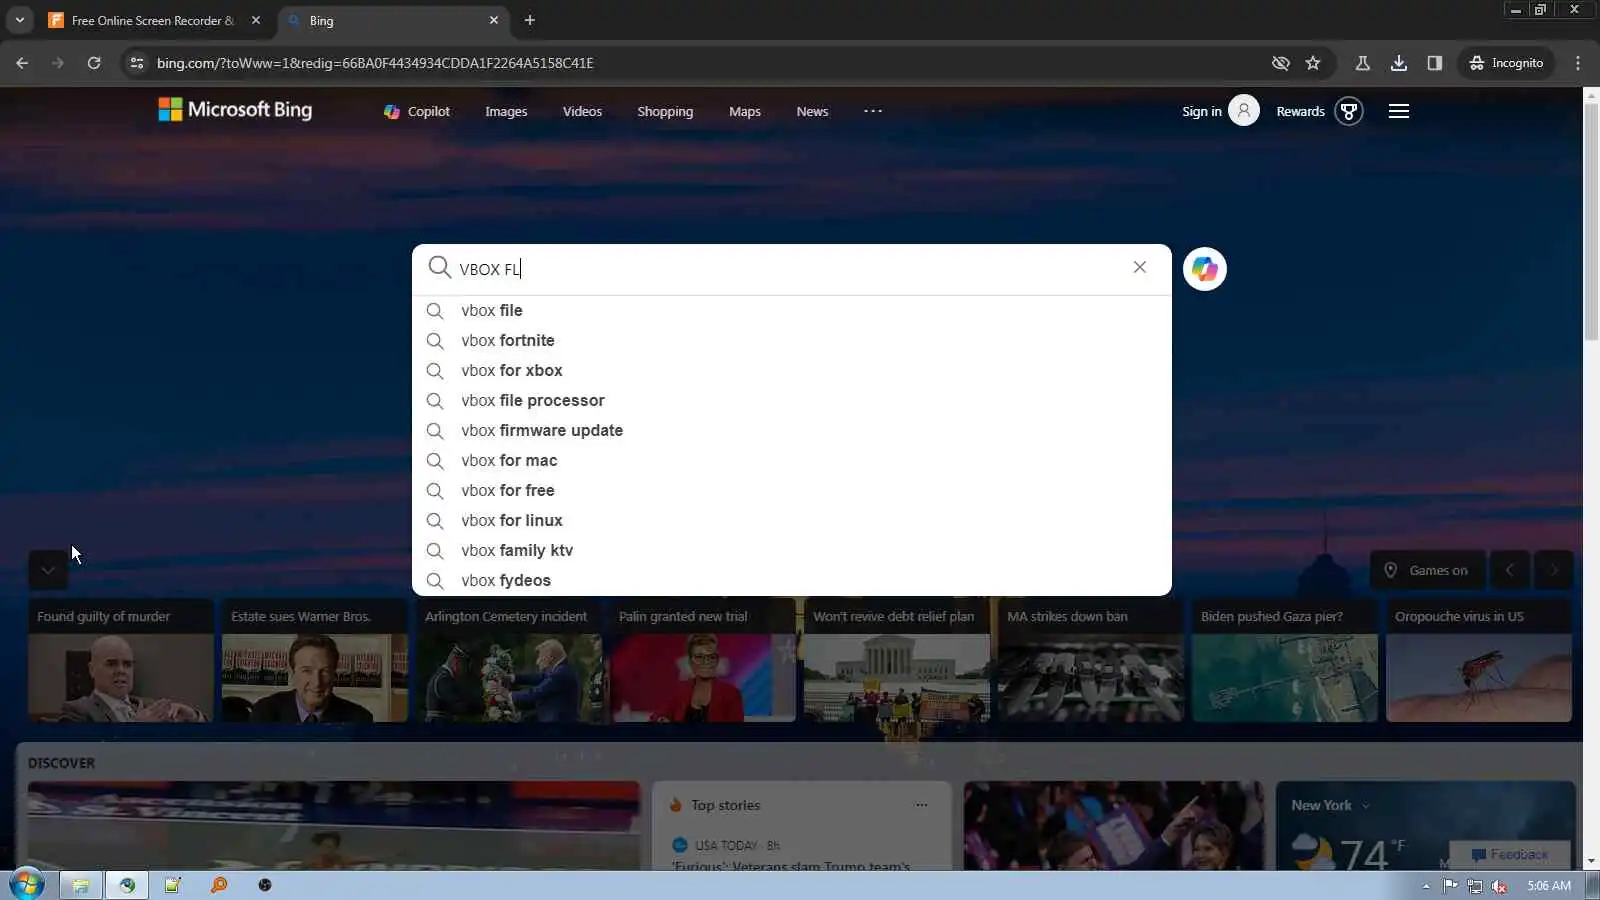Open the sticky notes taskbar icon
This screenshot has width=1600, height=900.
(x=173, y=885)
